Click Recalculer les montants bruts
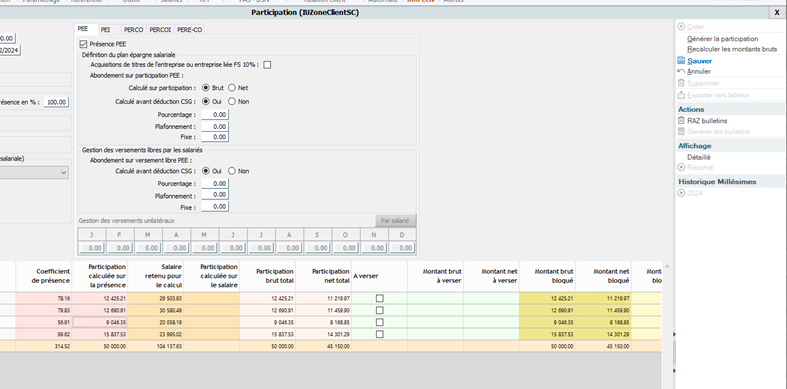Image resolution: width=787 pixels, height=389 pixels. coord(732,49)
